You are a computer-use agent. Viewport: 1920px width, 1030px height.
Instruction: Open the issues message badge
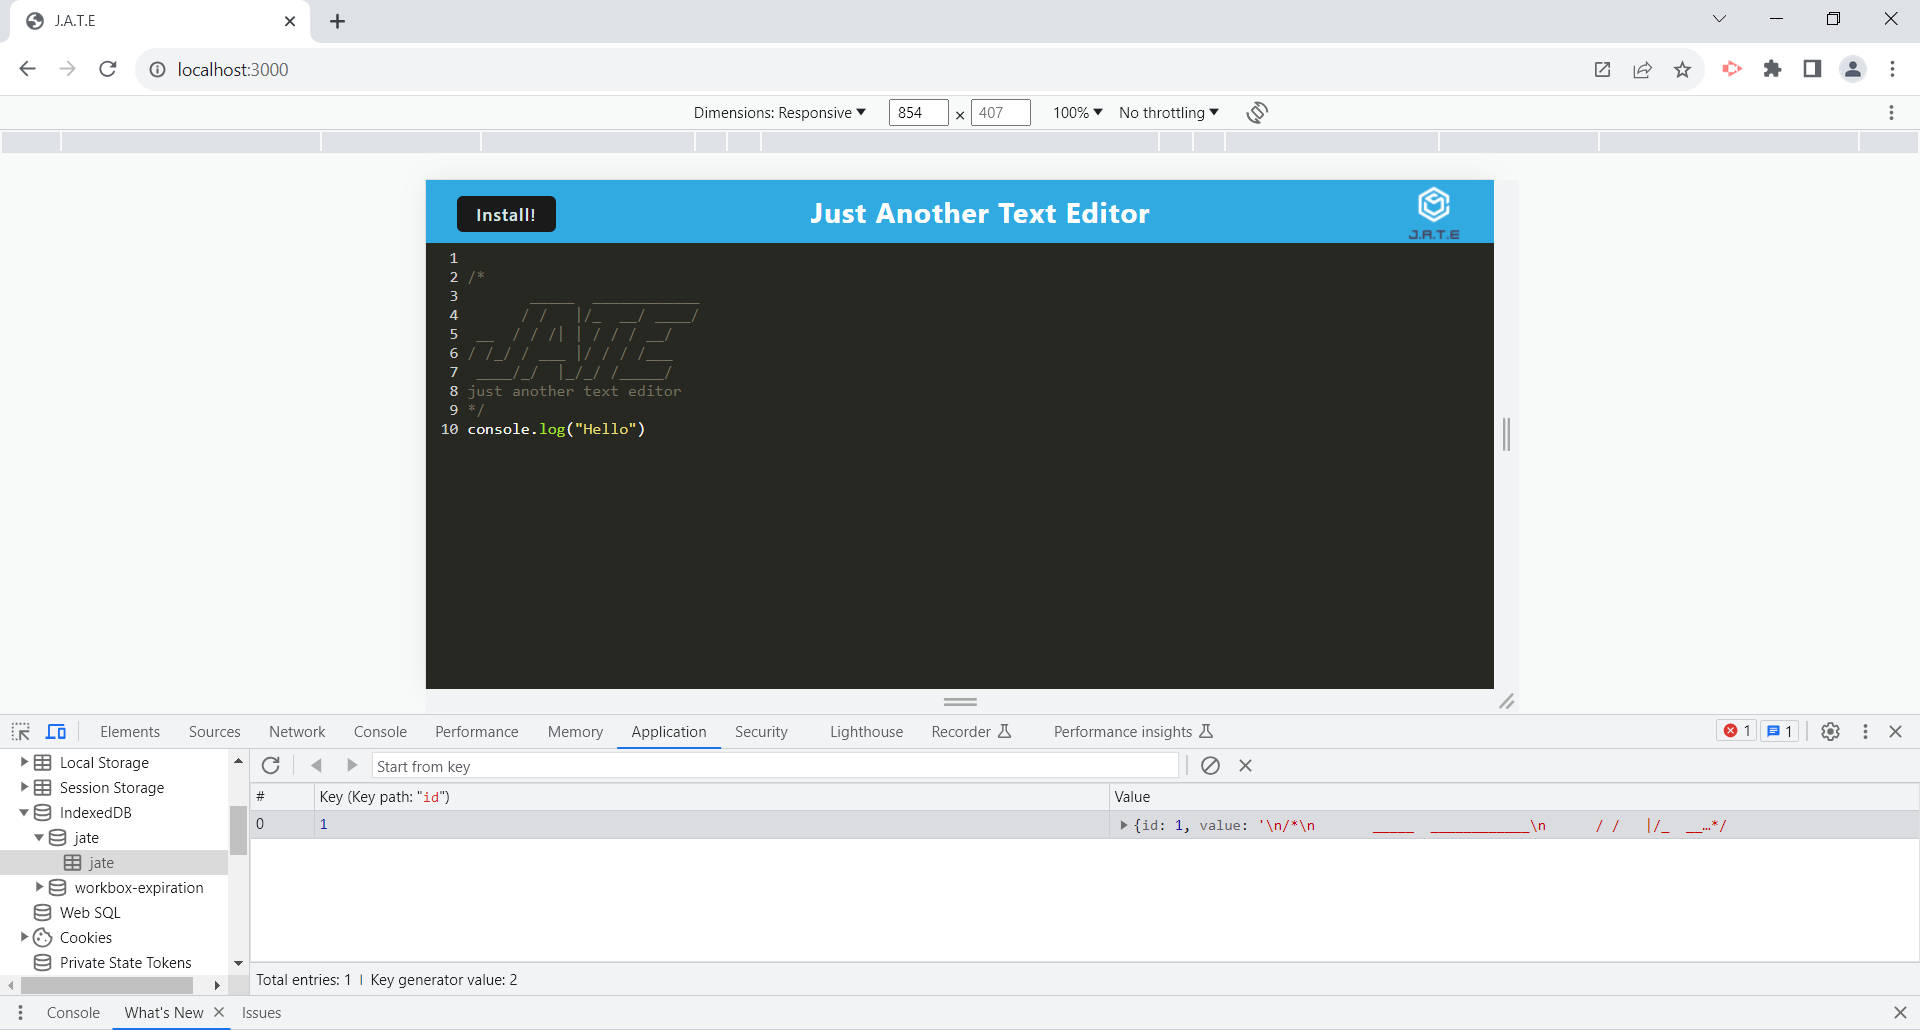(1778, 730)
